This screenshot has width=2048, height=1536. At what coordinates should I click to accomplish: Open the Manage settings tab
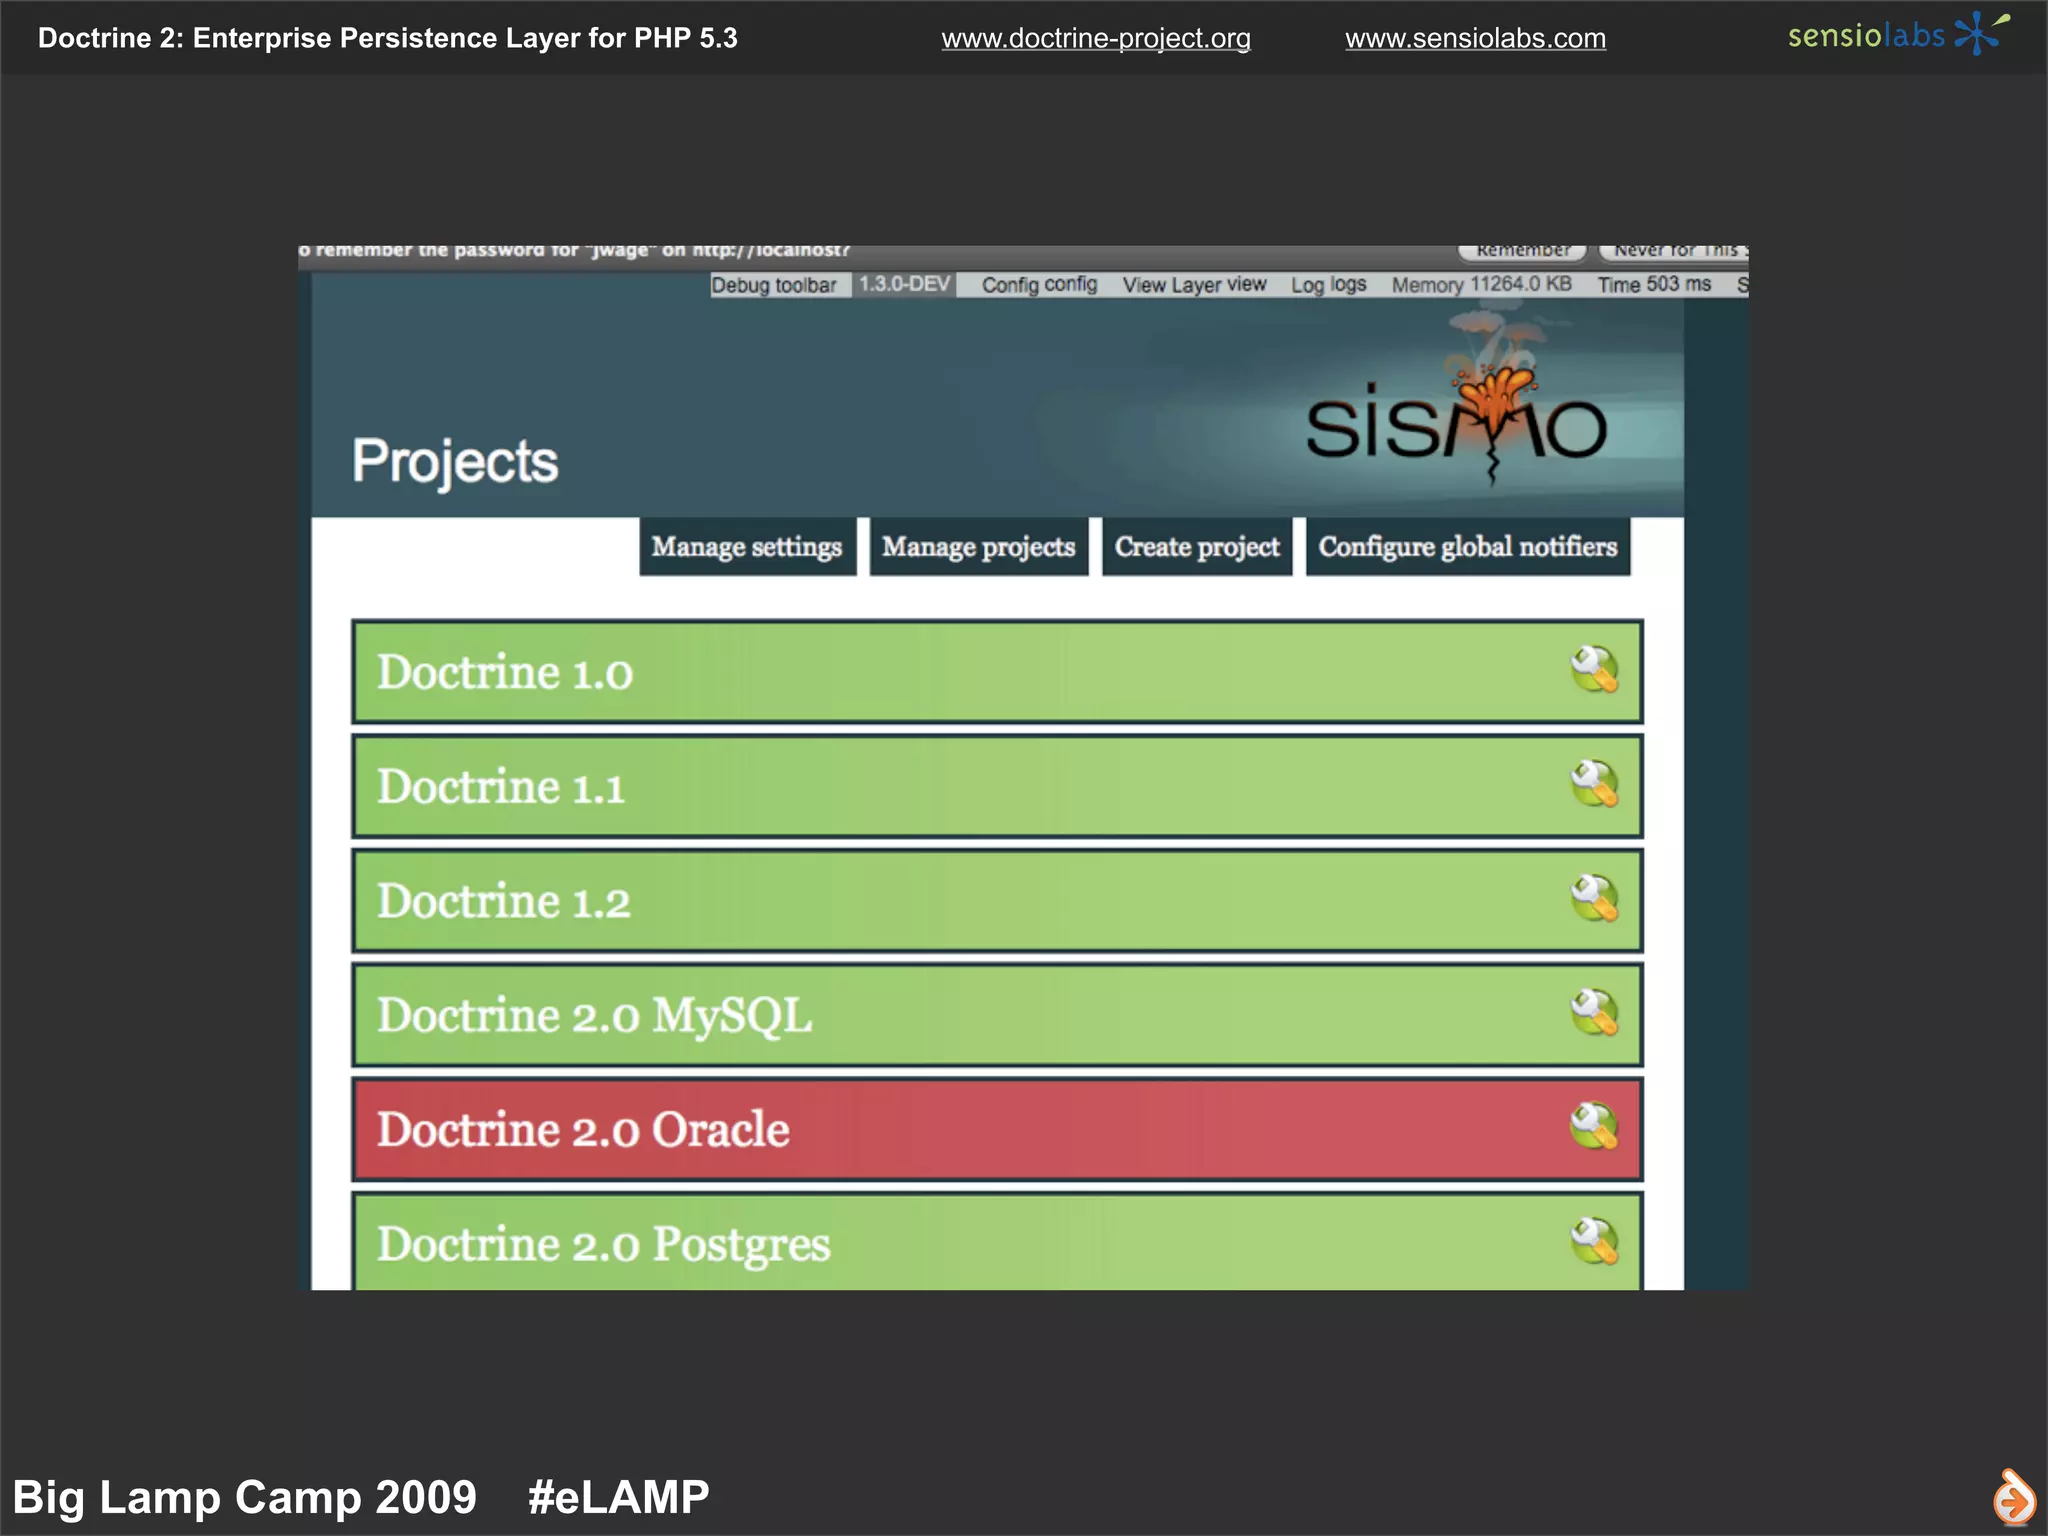click(x=747, y=547)
